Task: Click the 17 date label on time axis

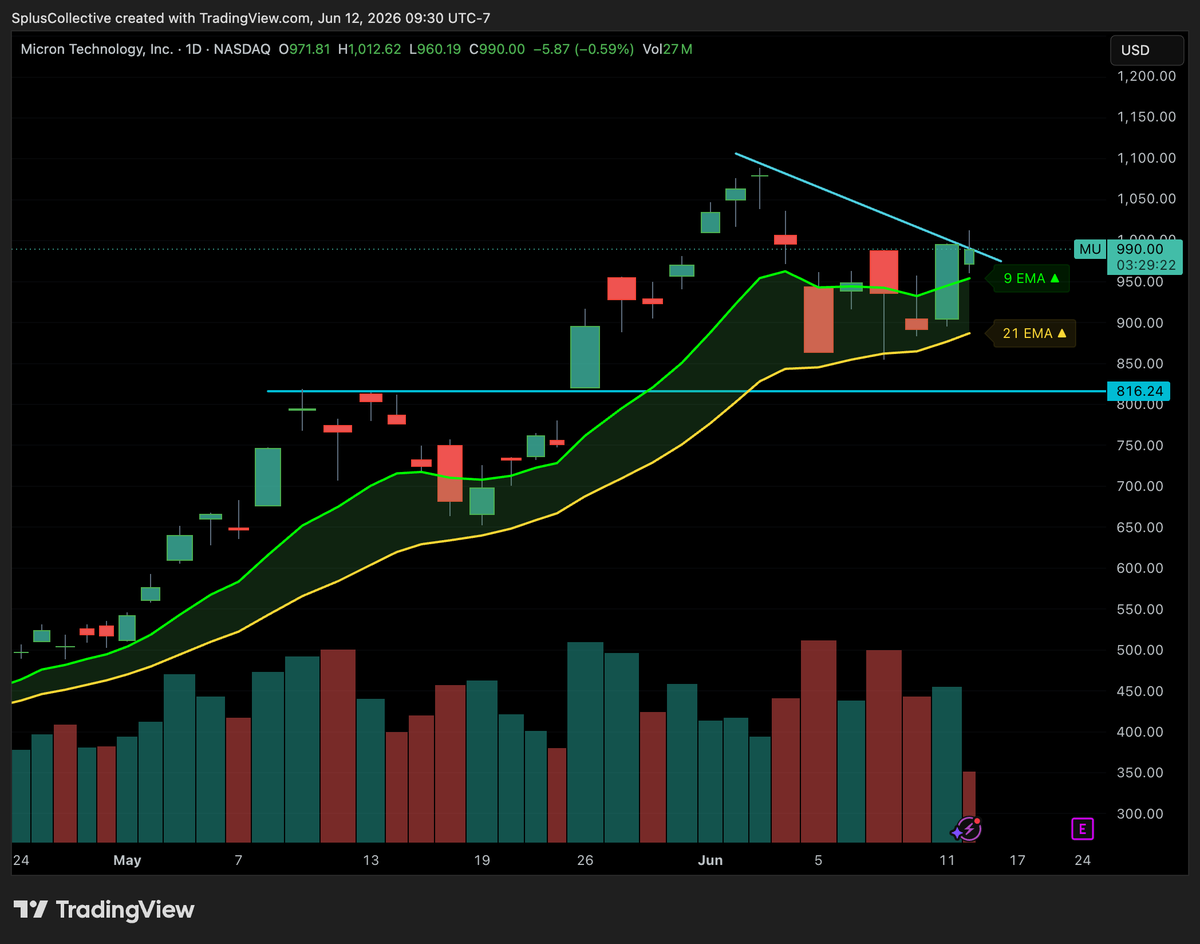Action: (1017, 860)
